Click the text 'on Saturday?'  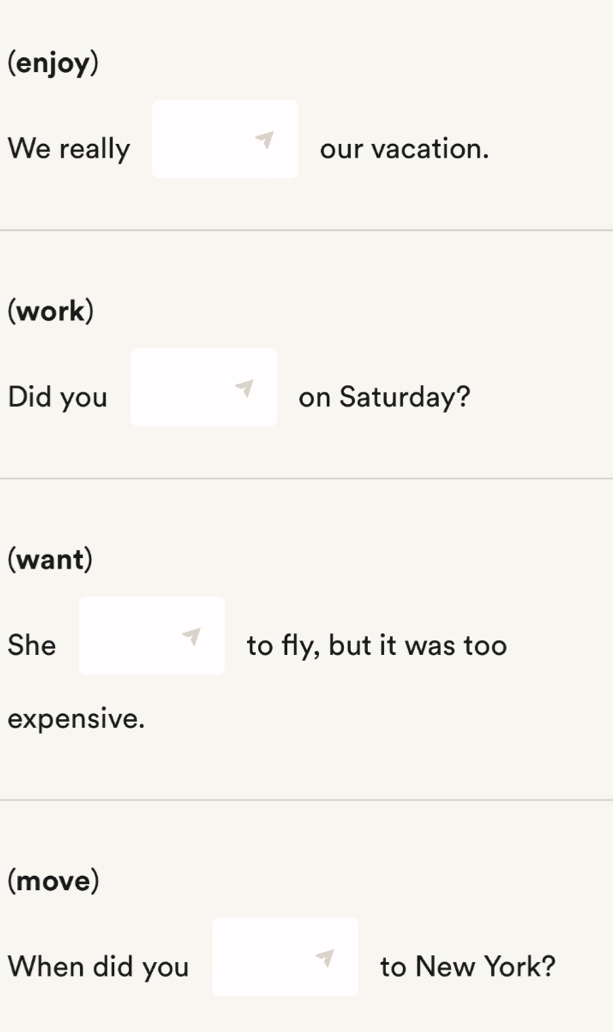[x=385, y=397]
